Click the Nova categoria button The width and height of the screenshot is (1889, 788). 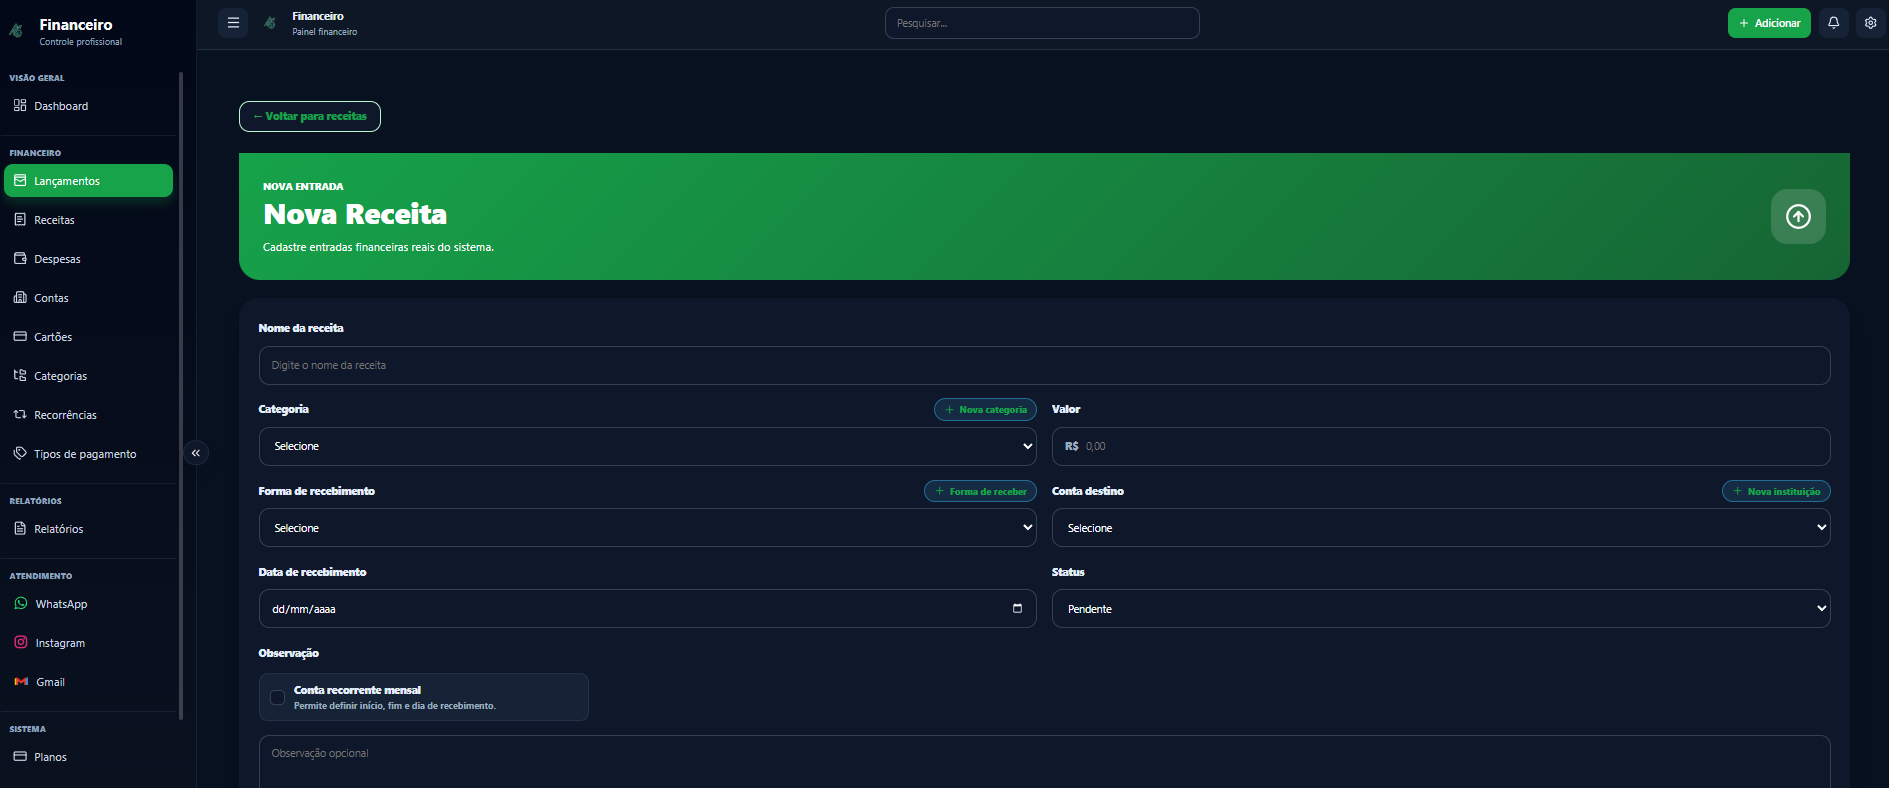tap(985, 409)
